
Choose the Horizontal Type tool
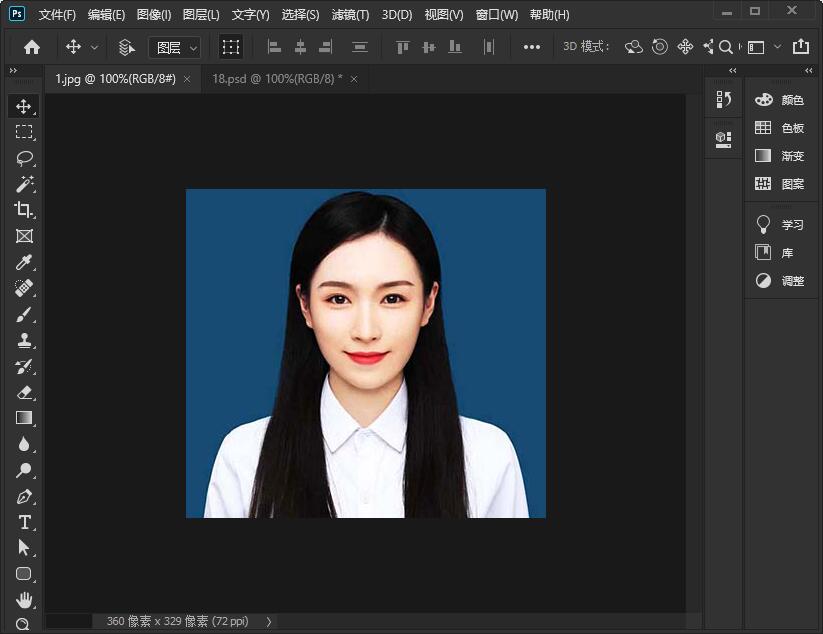pos(24,522)
